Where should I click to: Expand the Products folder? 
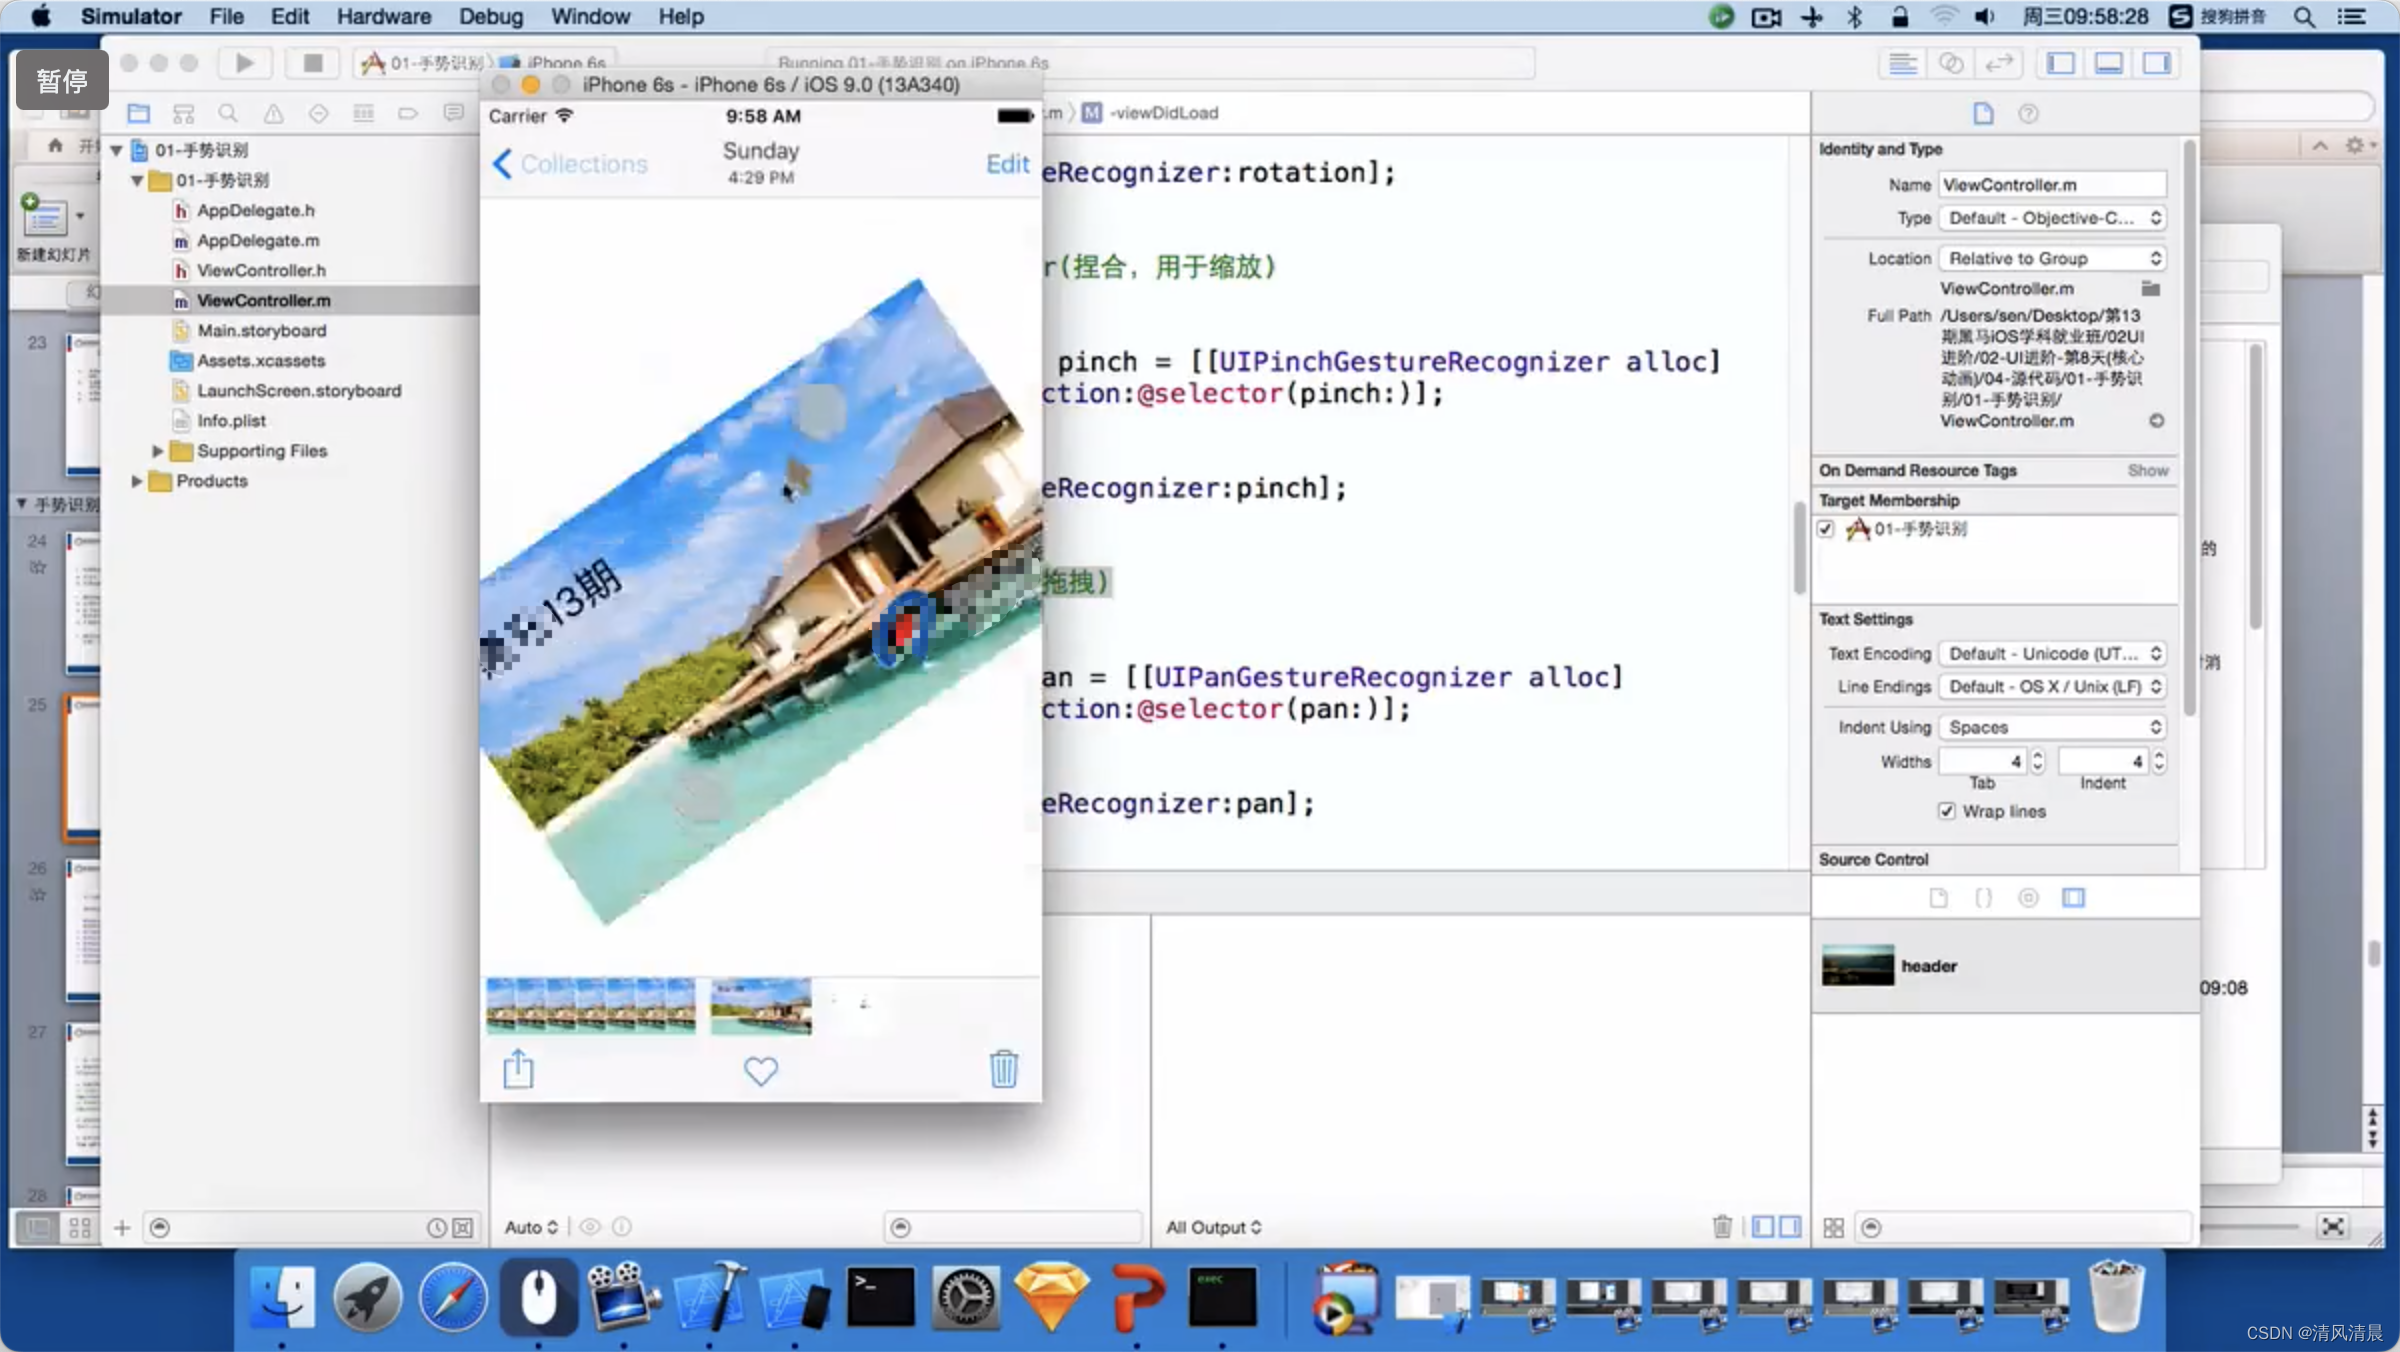click(136, 481)
